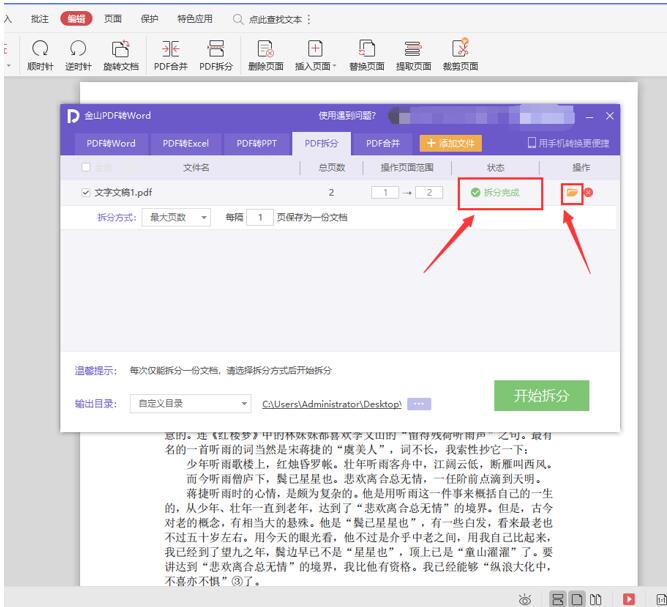Open the PDF拆分 split tool in toolbar
Image resolution: width=667 pixels, height=607 pixels.
[x=216, y=55]
